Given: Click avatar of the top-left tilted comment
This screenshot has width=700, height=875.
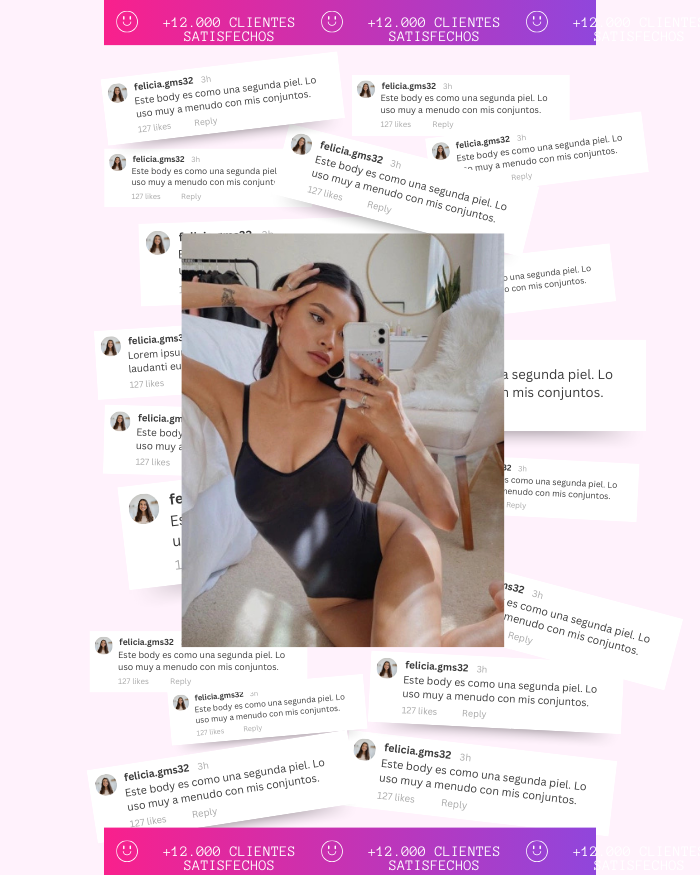Looking at the screenshot, I should click(x=117, y=93).
